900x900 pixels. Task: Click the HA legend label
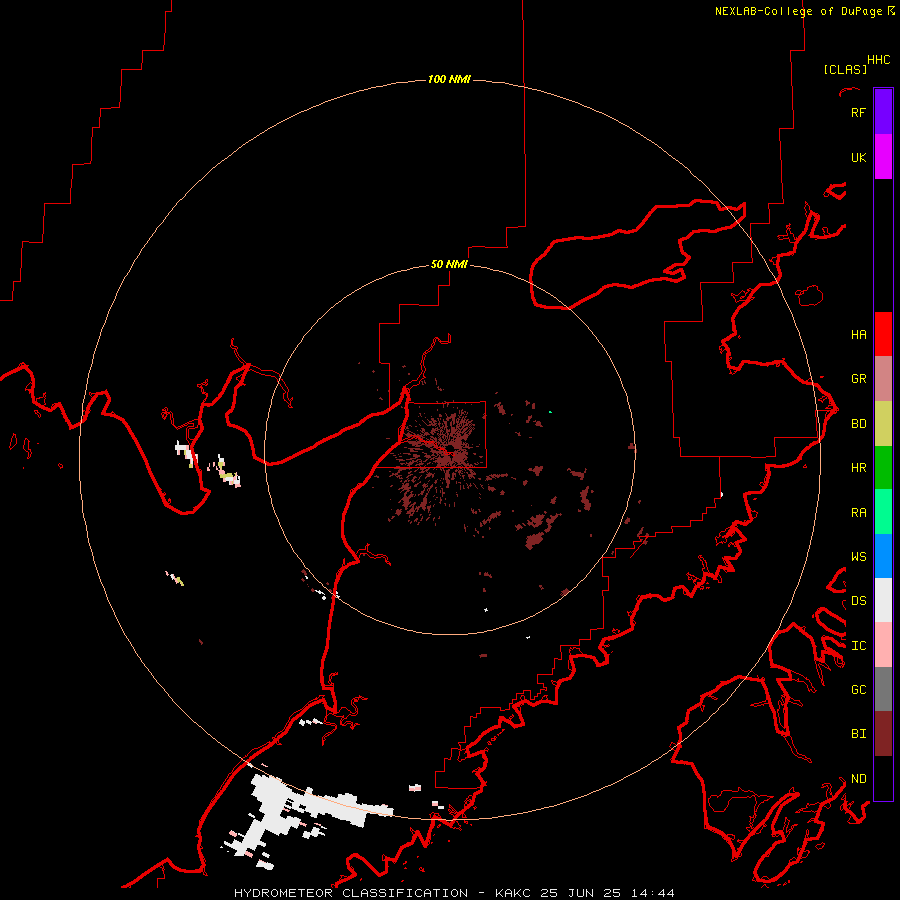pos(858,335)
